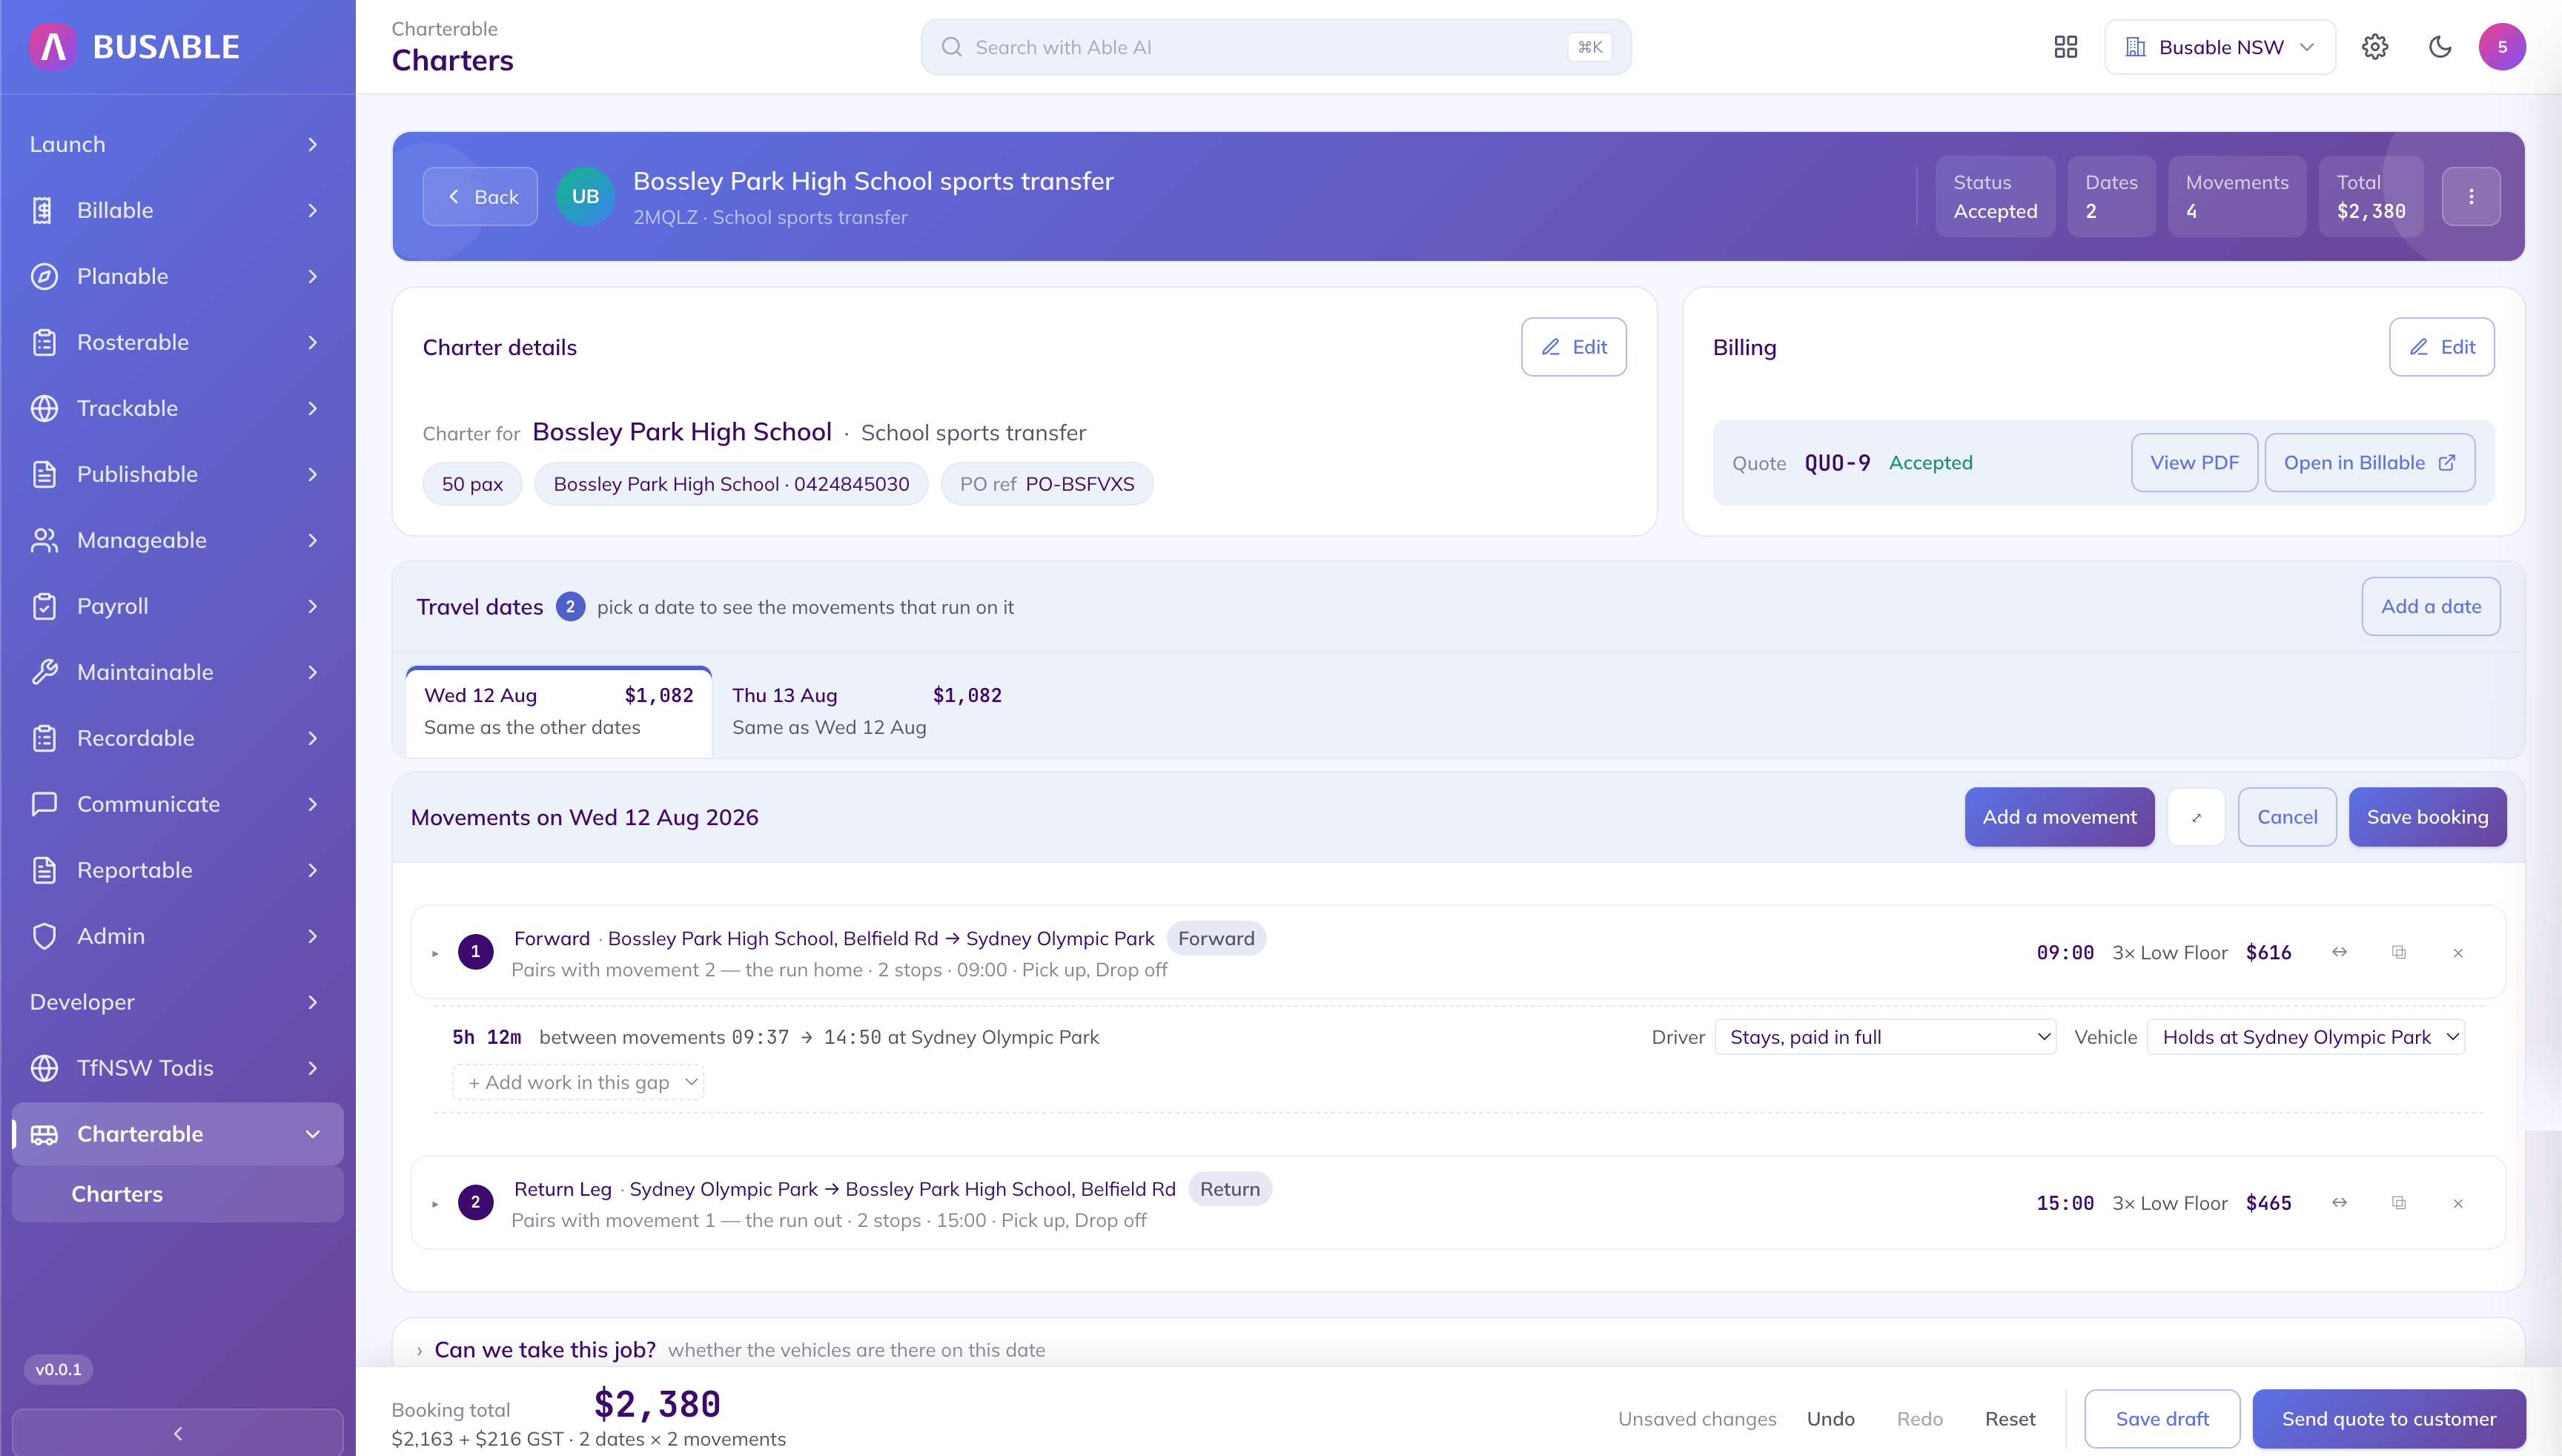Expand the Developer menu chevron
This screenshot has width=2562, height=1456.
pyautogui.click(x=312, y=1002)
